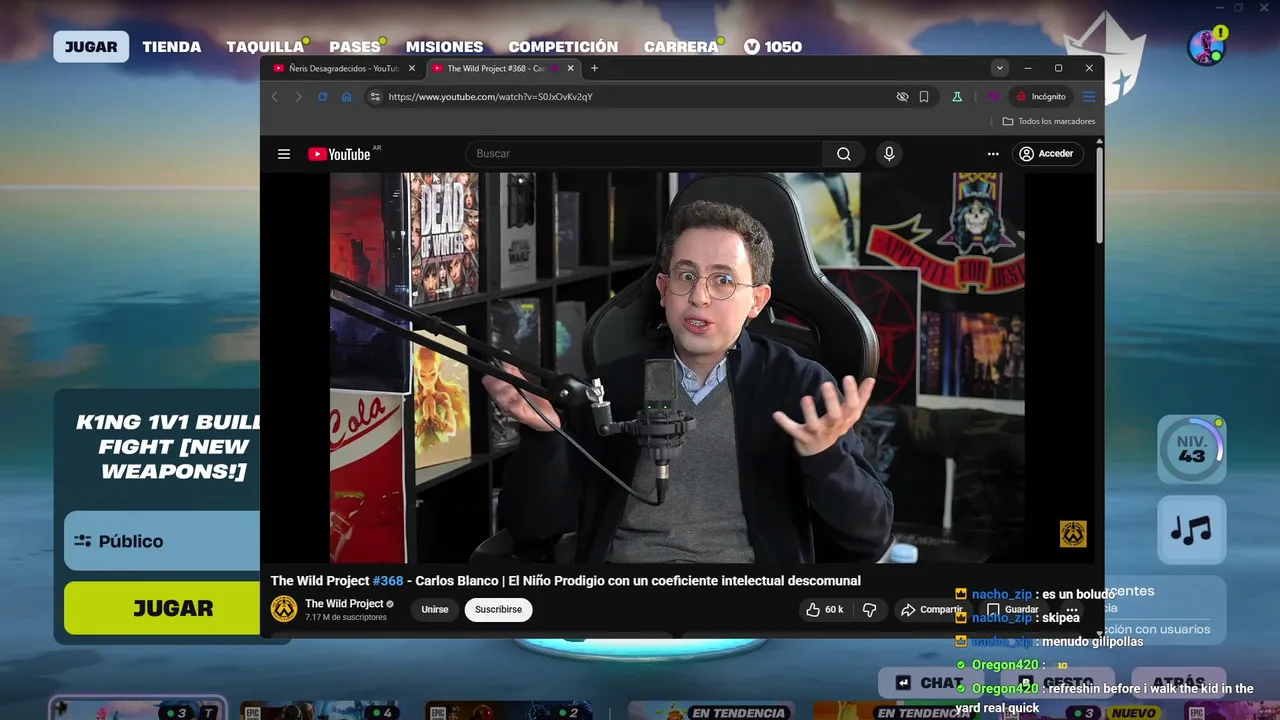
Task: Open Fortnite CARRERA tab
Action: click(681, 47)
